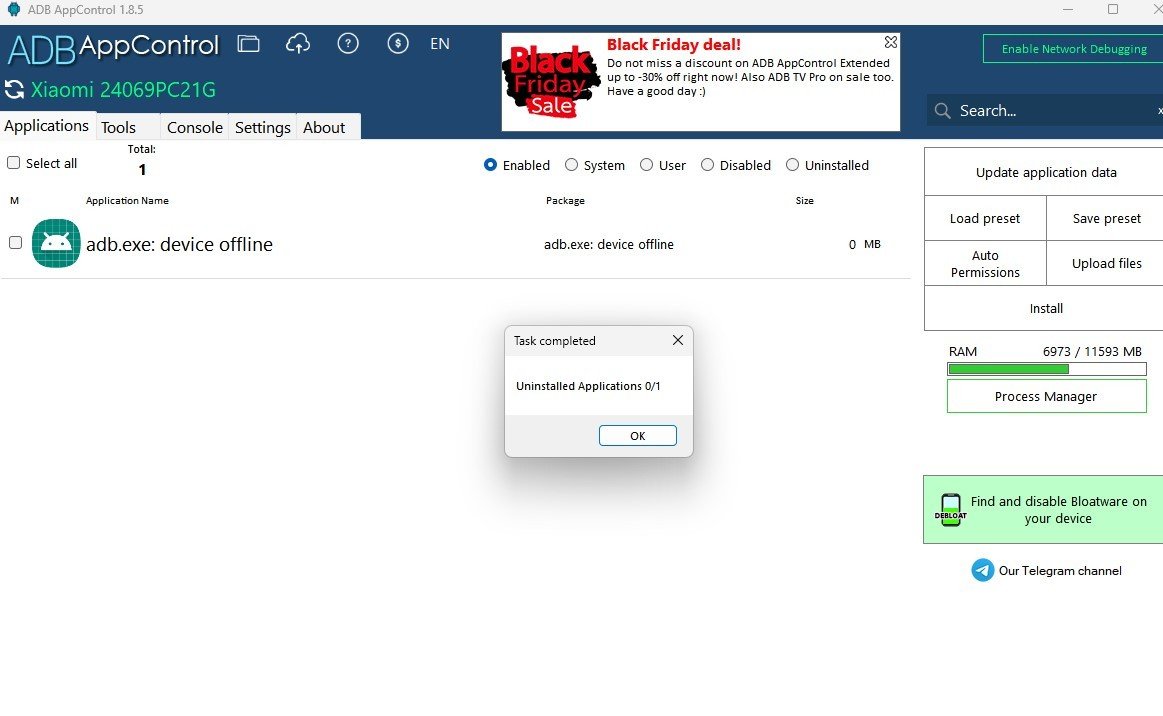Click the Load preset button
The image size is (1163, 716).
pyautogui.click(x=985, y=218)
